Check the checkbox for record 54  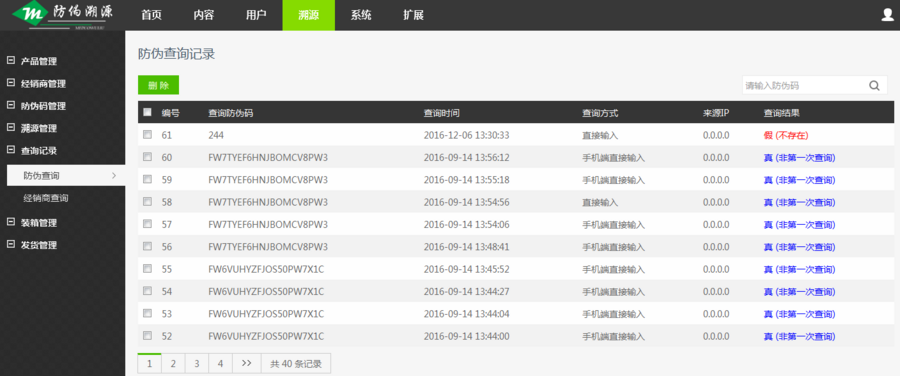(148, 291)
